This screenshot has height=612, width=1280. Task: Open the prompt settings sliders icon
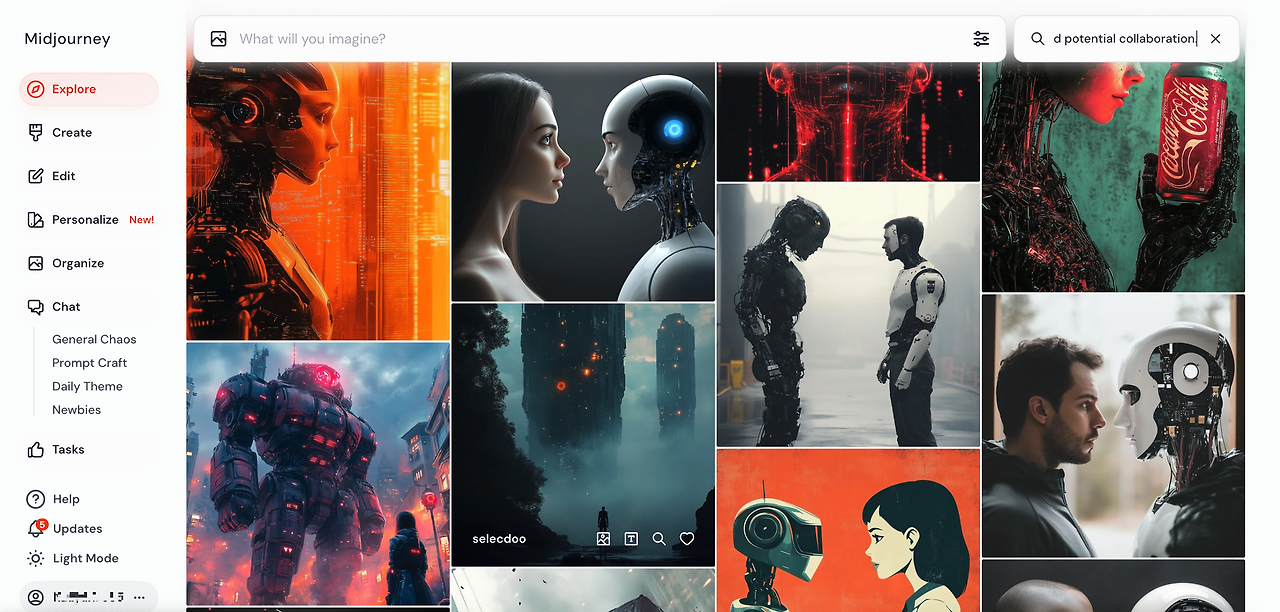click(981, 39)
